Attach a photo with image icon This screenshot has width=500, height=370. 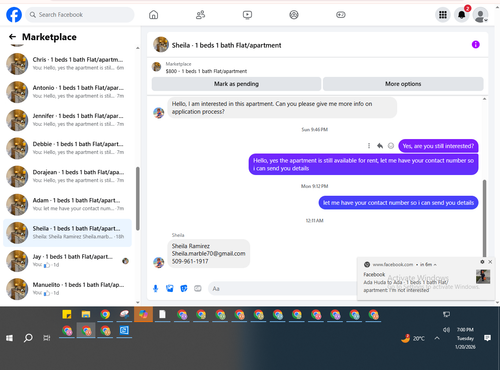pos(170,288)
